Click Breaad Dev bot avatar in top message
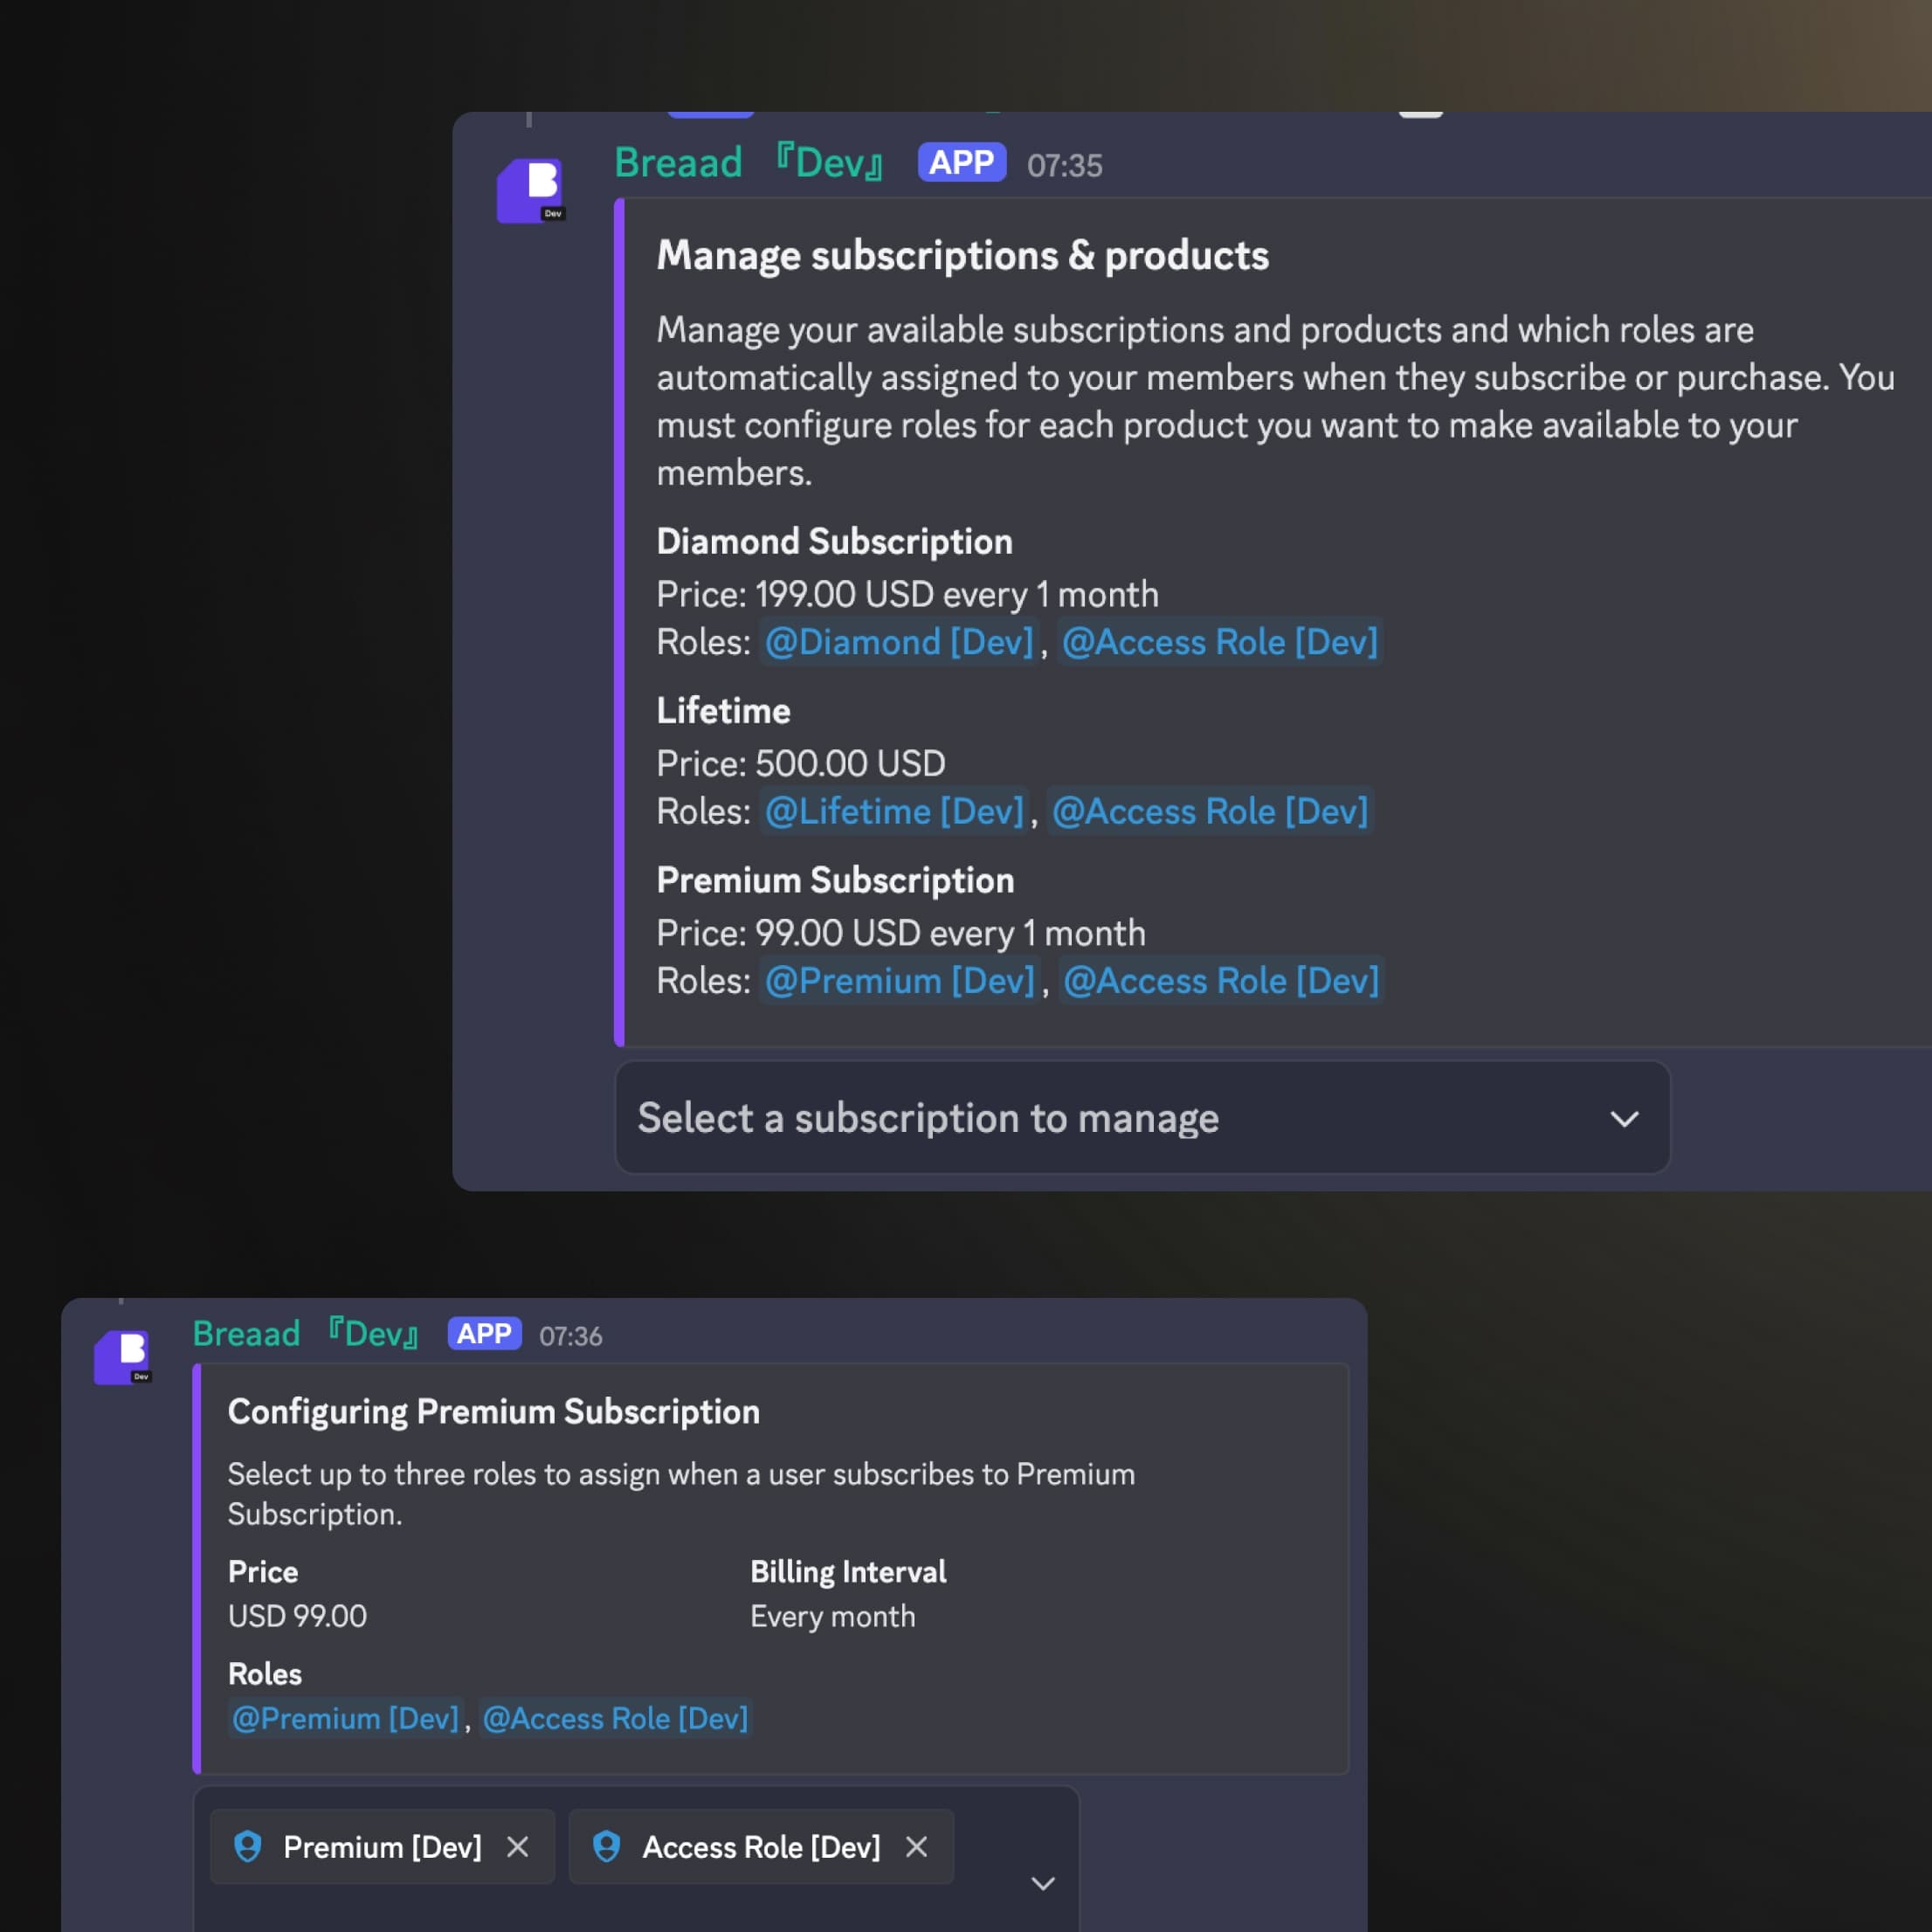The height and width of the screenshot is (1932, 1932). pos(529,190)
